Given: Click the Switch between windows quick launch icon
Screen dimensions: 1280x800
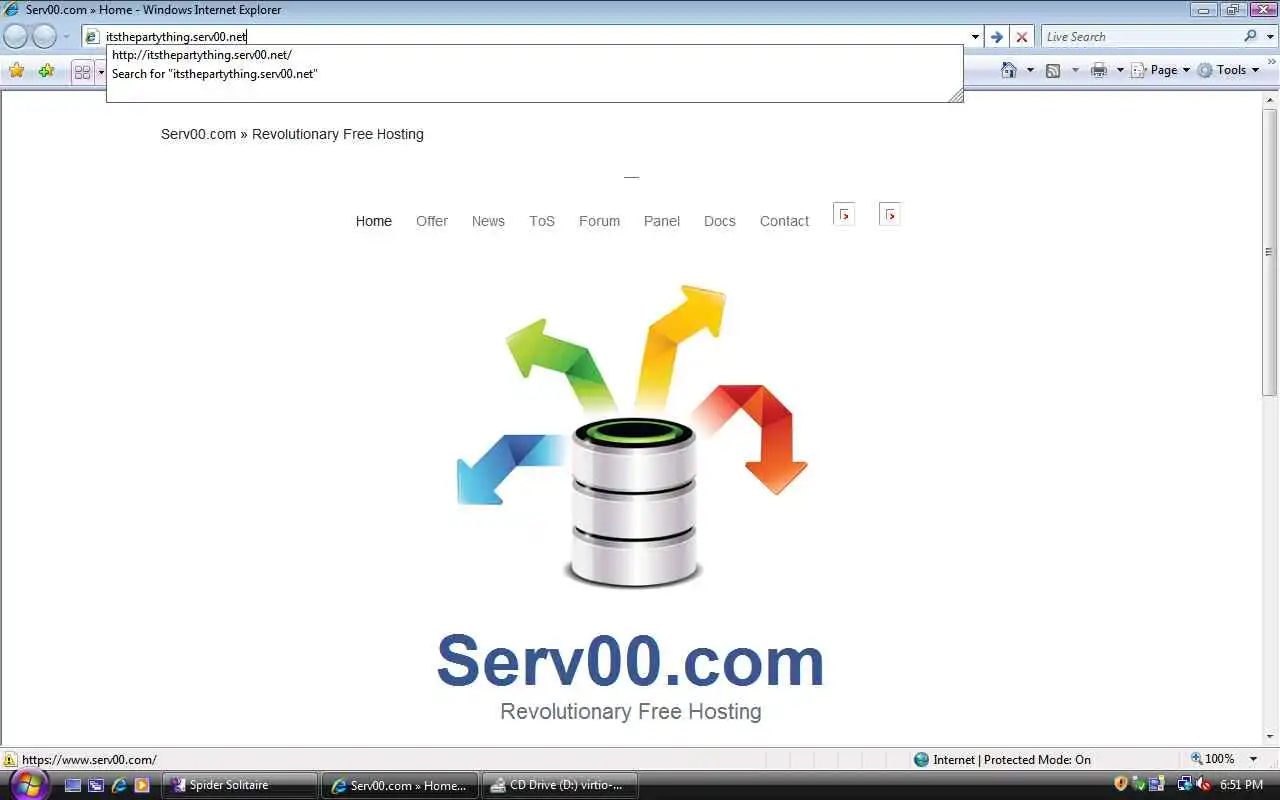Looking at the screenshot, I should tap(96, 786).
